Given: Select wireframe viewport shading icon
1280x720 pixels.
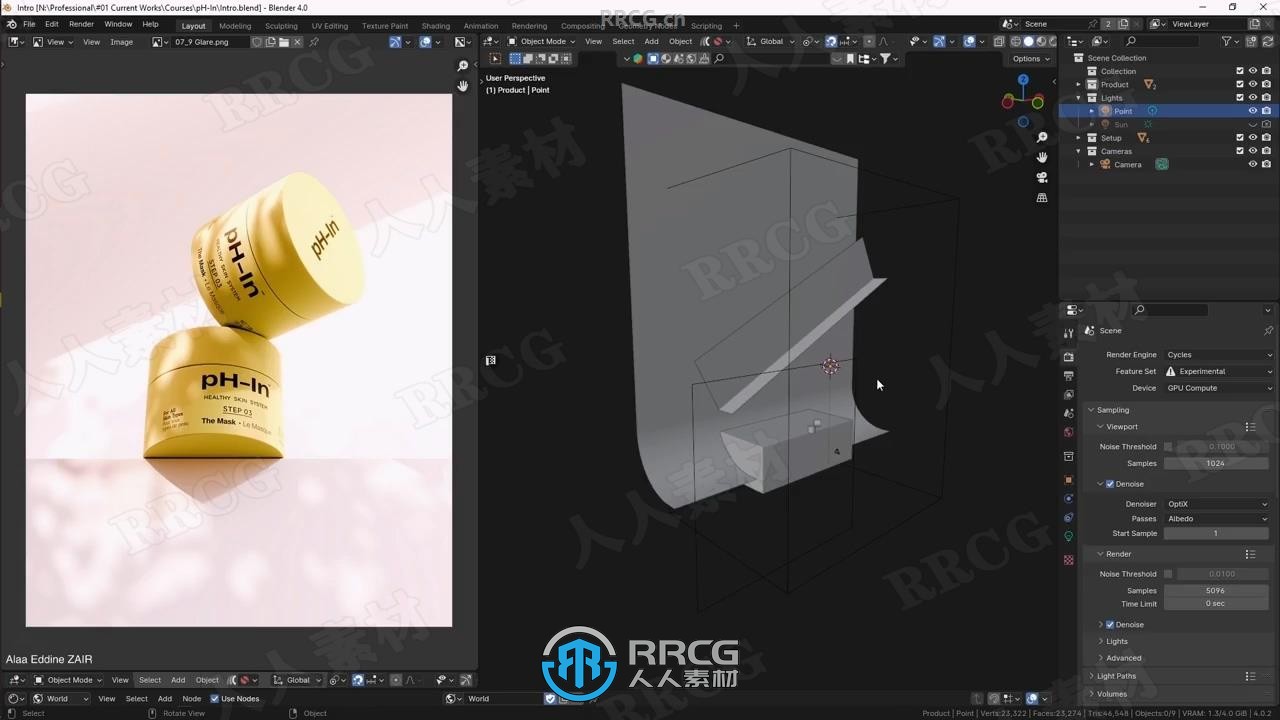Looking at the screenshot, I should coord(1016,41).
